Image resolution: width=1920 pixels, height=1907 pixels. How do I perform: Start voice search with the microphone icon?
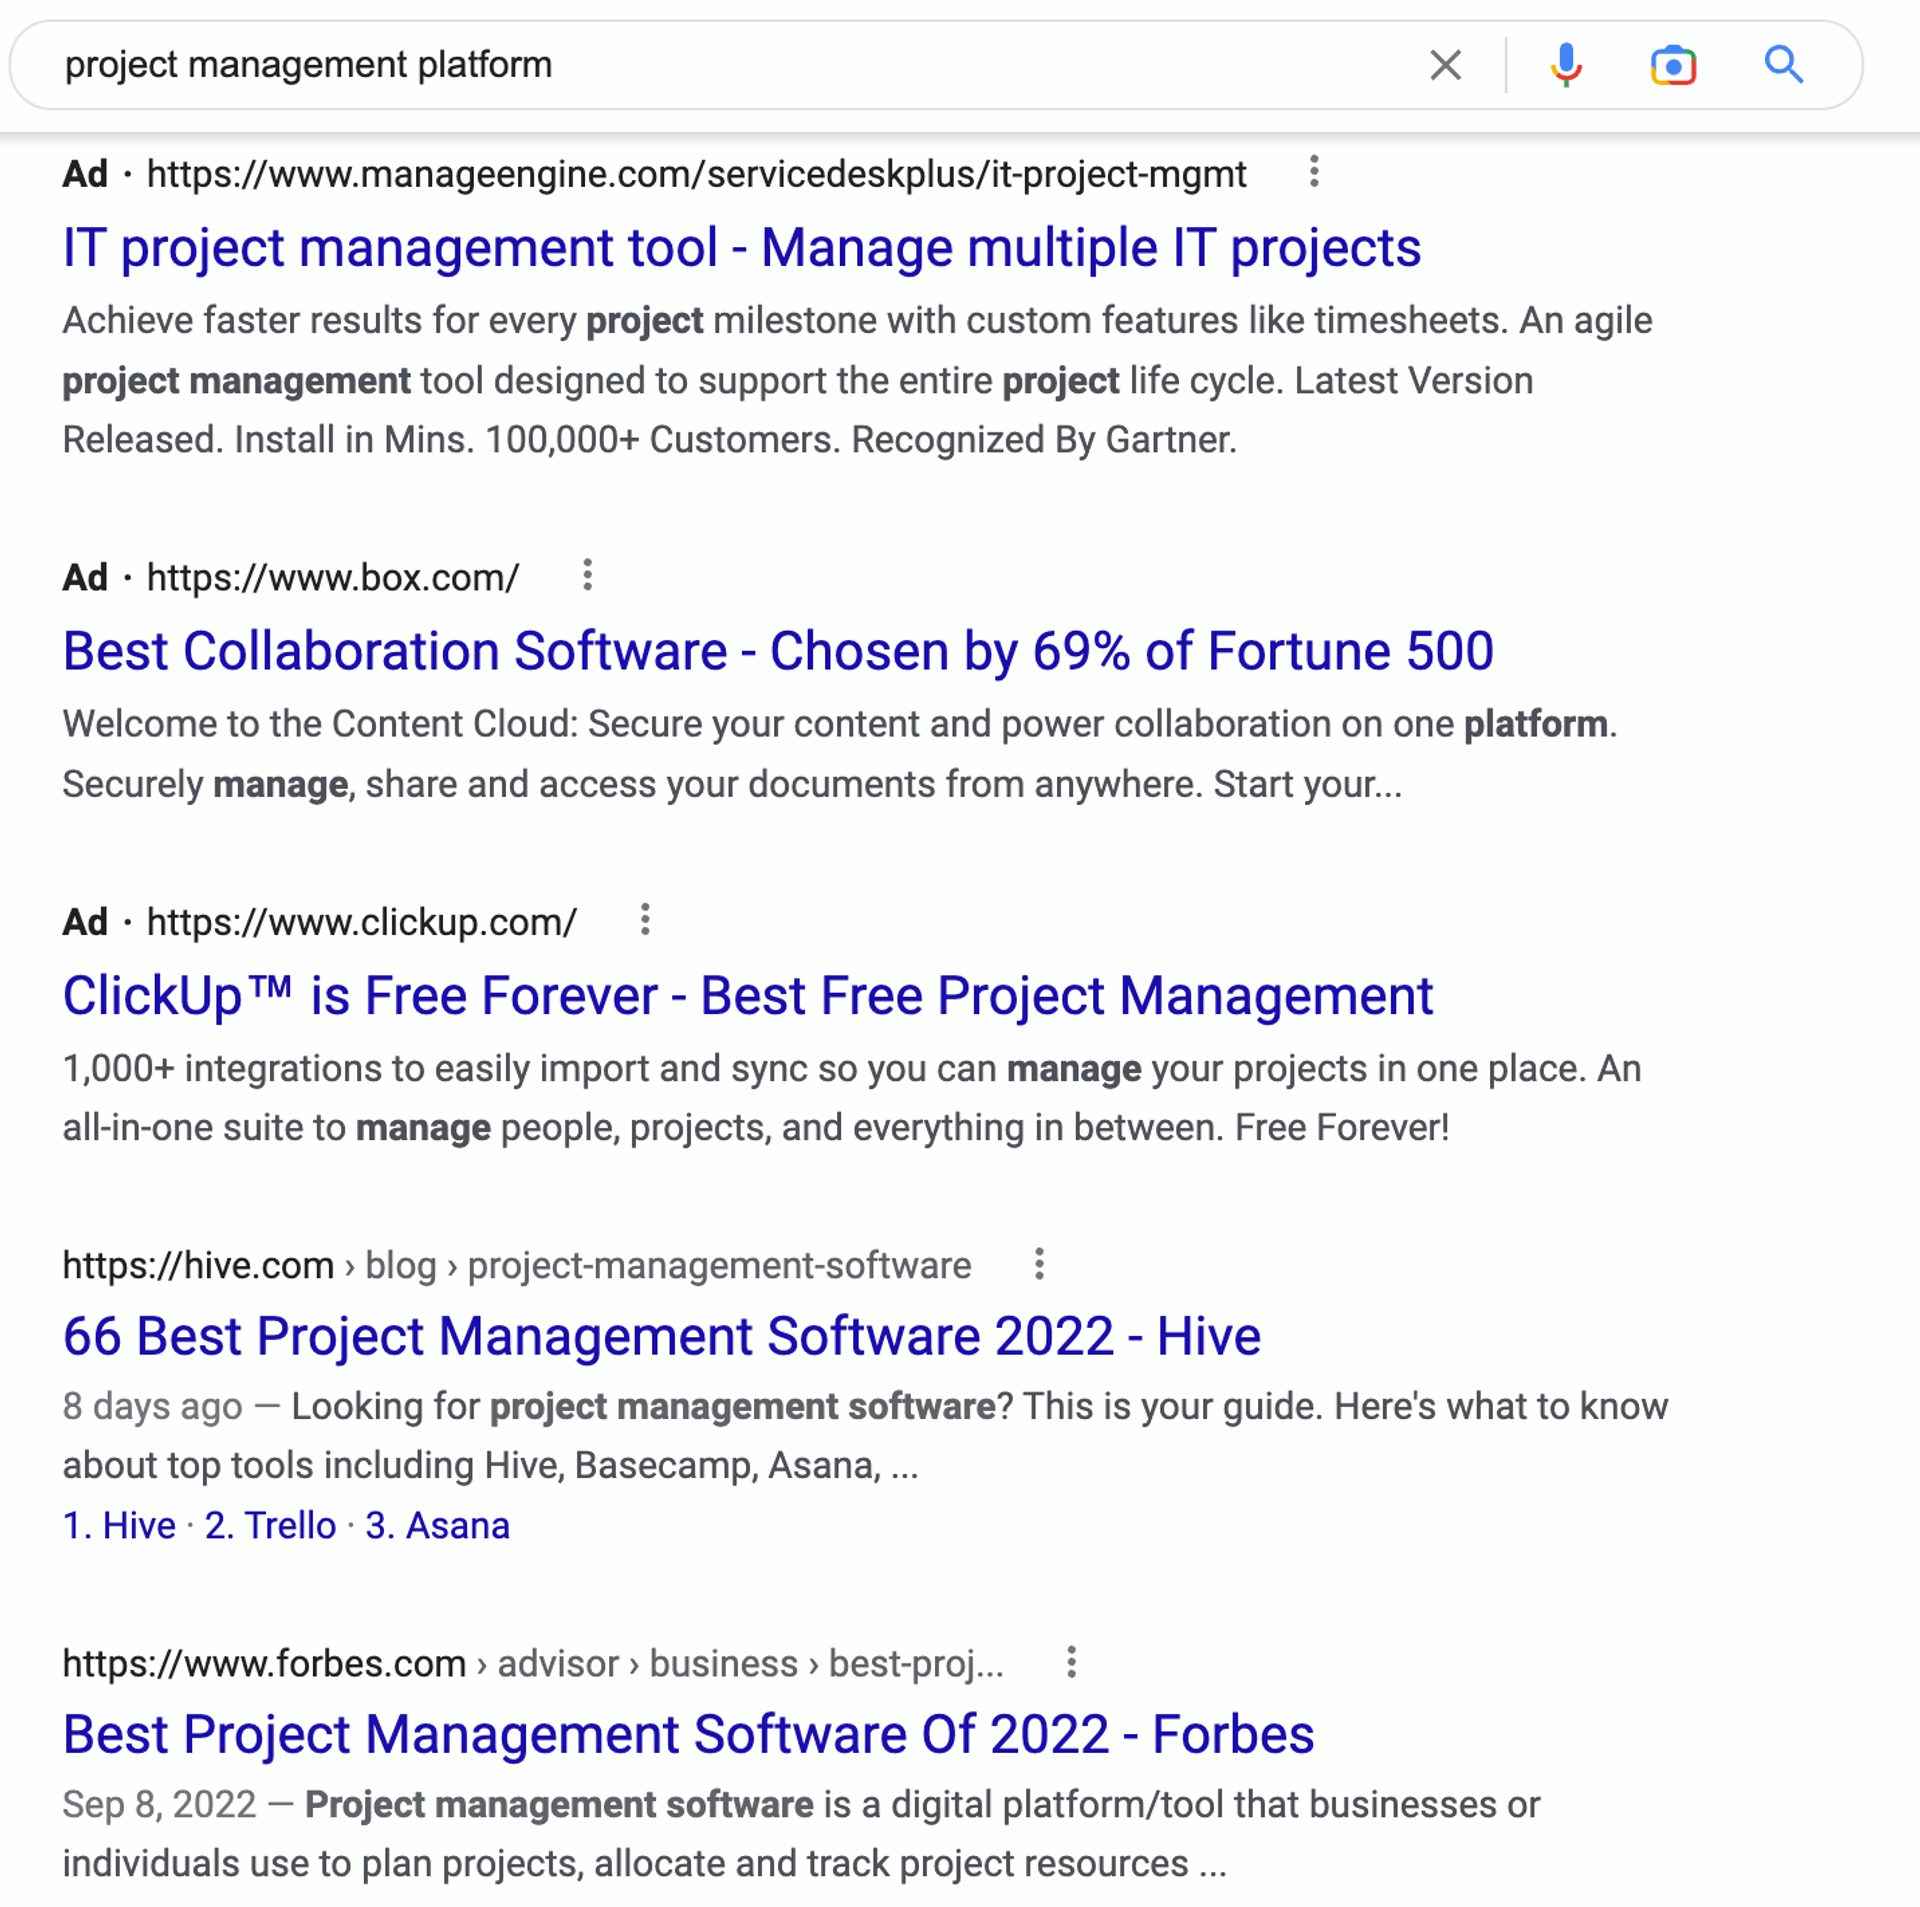1565,64
